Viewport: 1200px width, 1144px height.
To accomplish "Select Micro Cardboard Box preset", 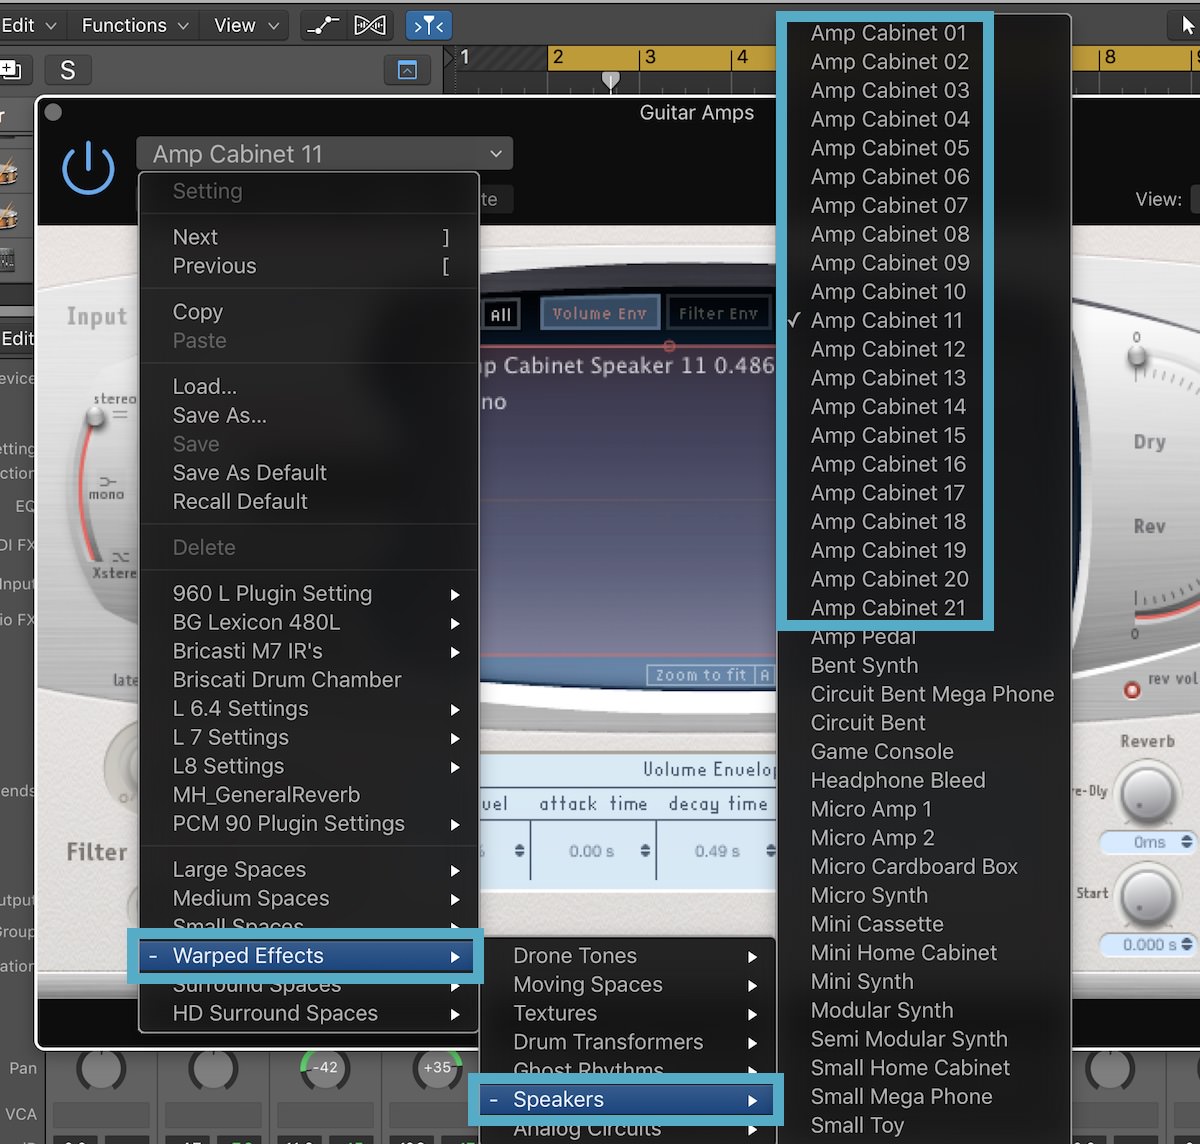I will point(925,867).
